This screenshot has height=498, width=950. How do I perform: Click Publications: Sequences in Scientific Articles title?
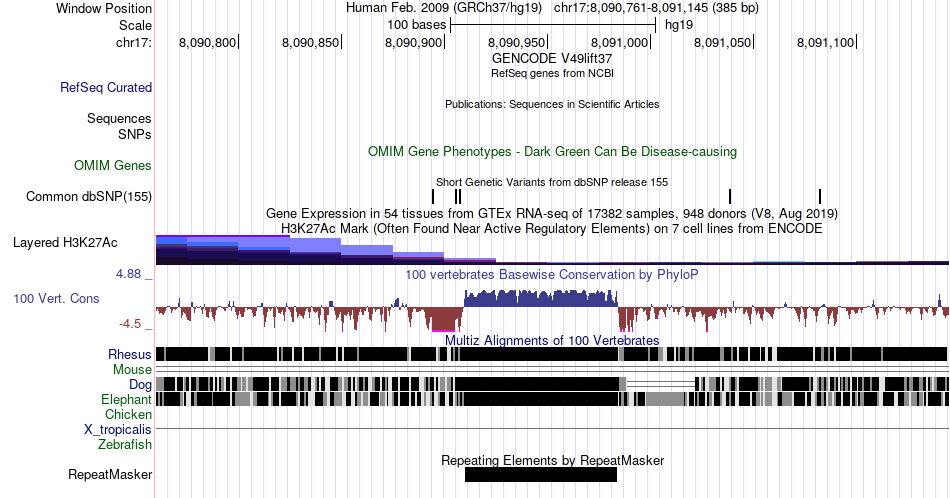[x=552, y=104]
